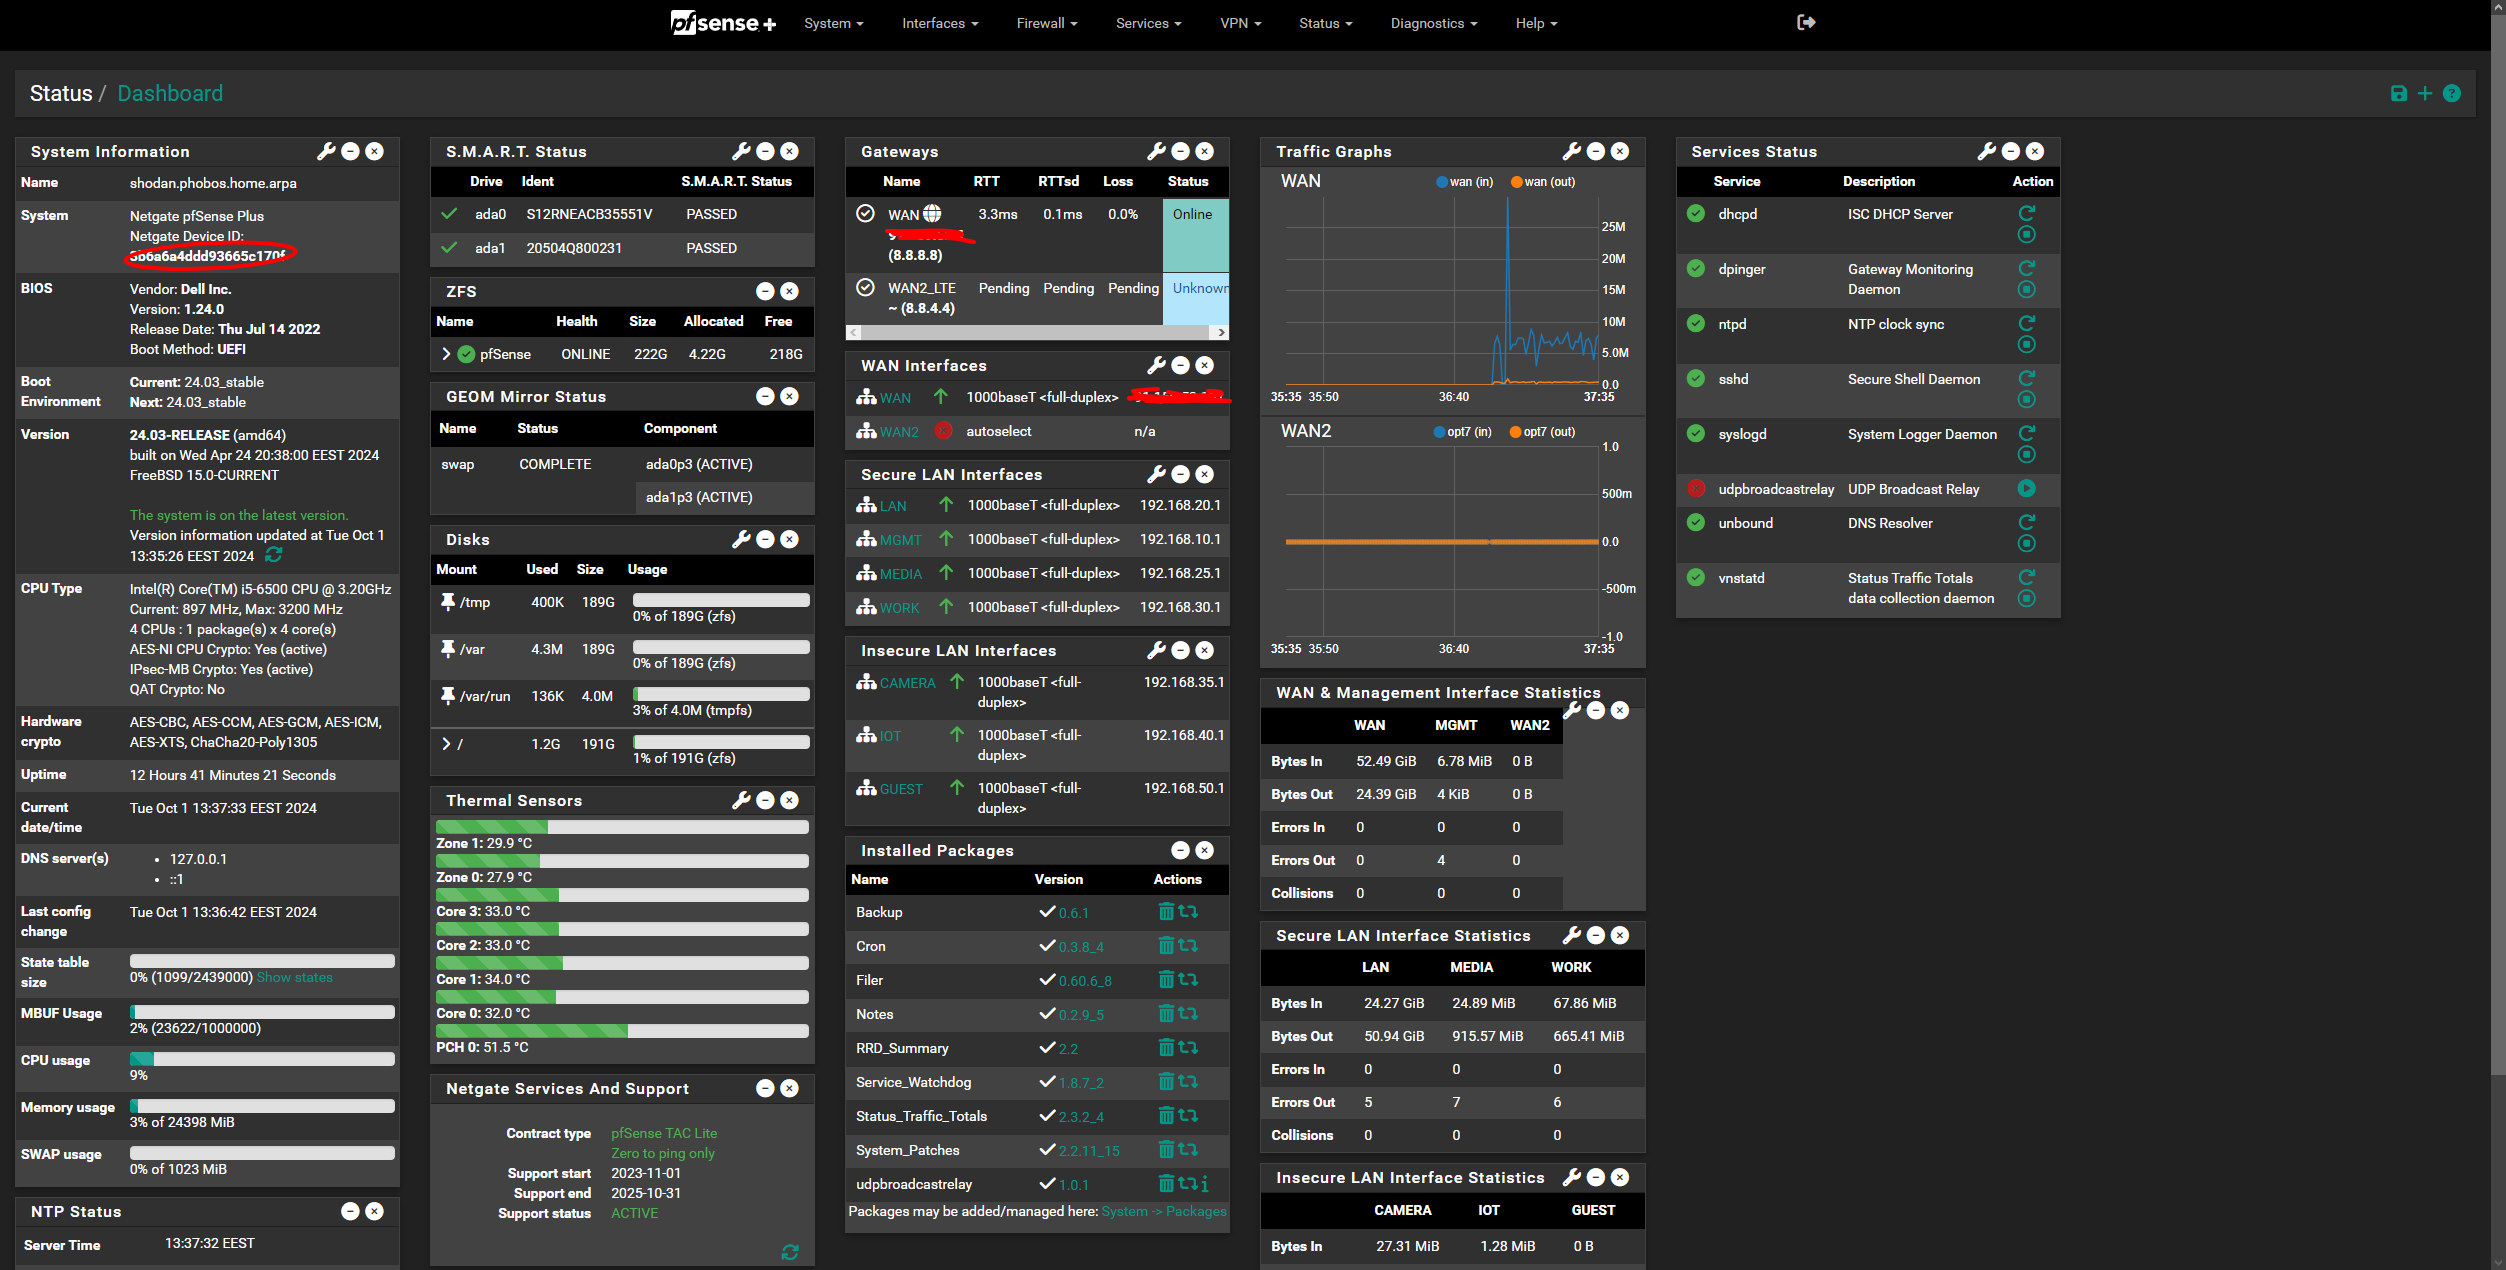Image resolution: width=2506 pixels, height=1270 pixels.
Task: Delete the Cron package with trash icon
Action: [1165, 946]
